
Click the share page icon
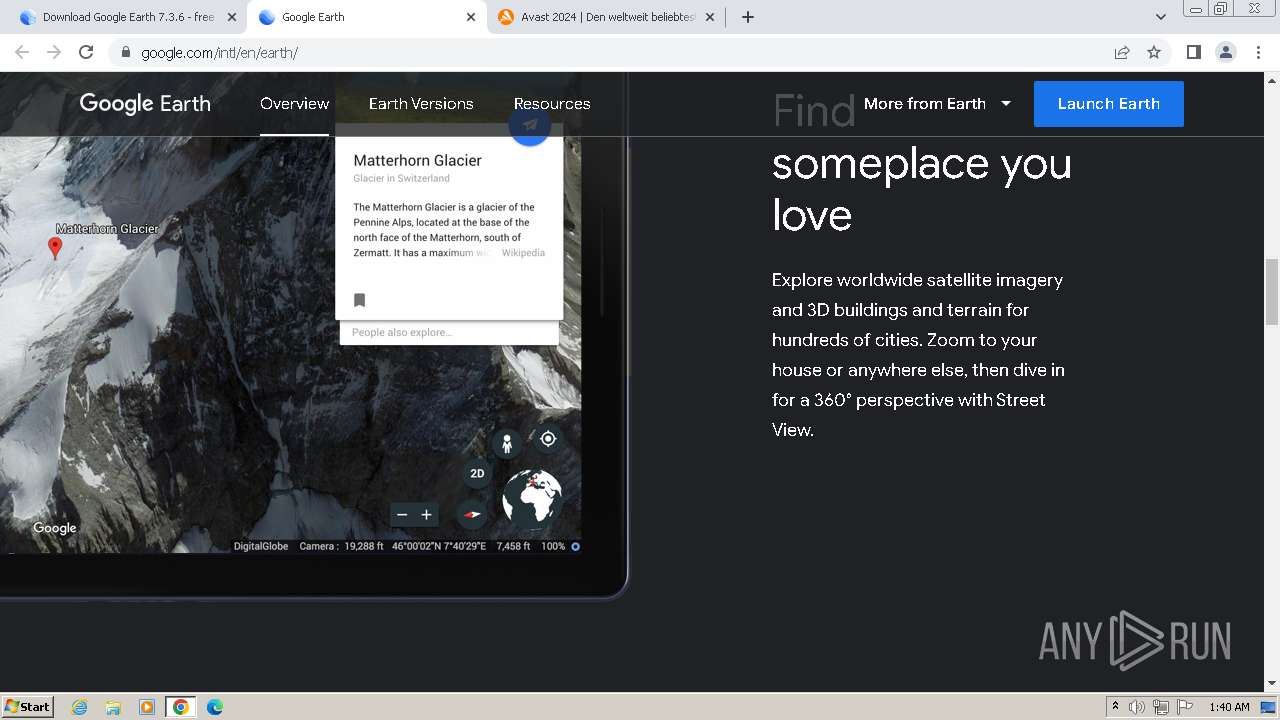[1122, 52]
